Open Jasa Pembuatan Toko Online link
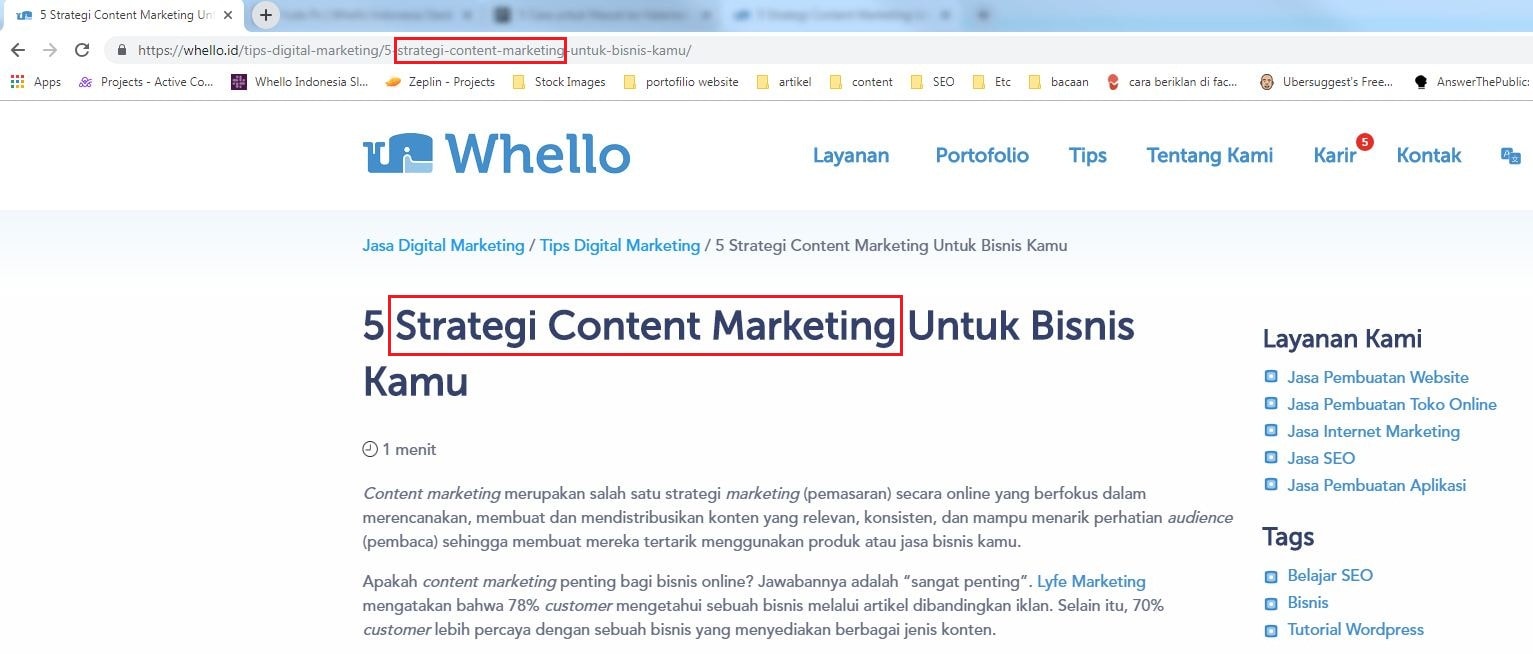The height and width of the screenshot is (654, 1533). point(1391,404)
